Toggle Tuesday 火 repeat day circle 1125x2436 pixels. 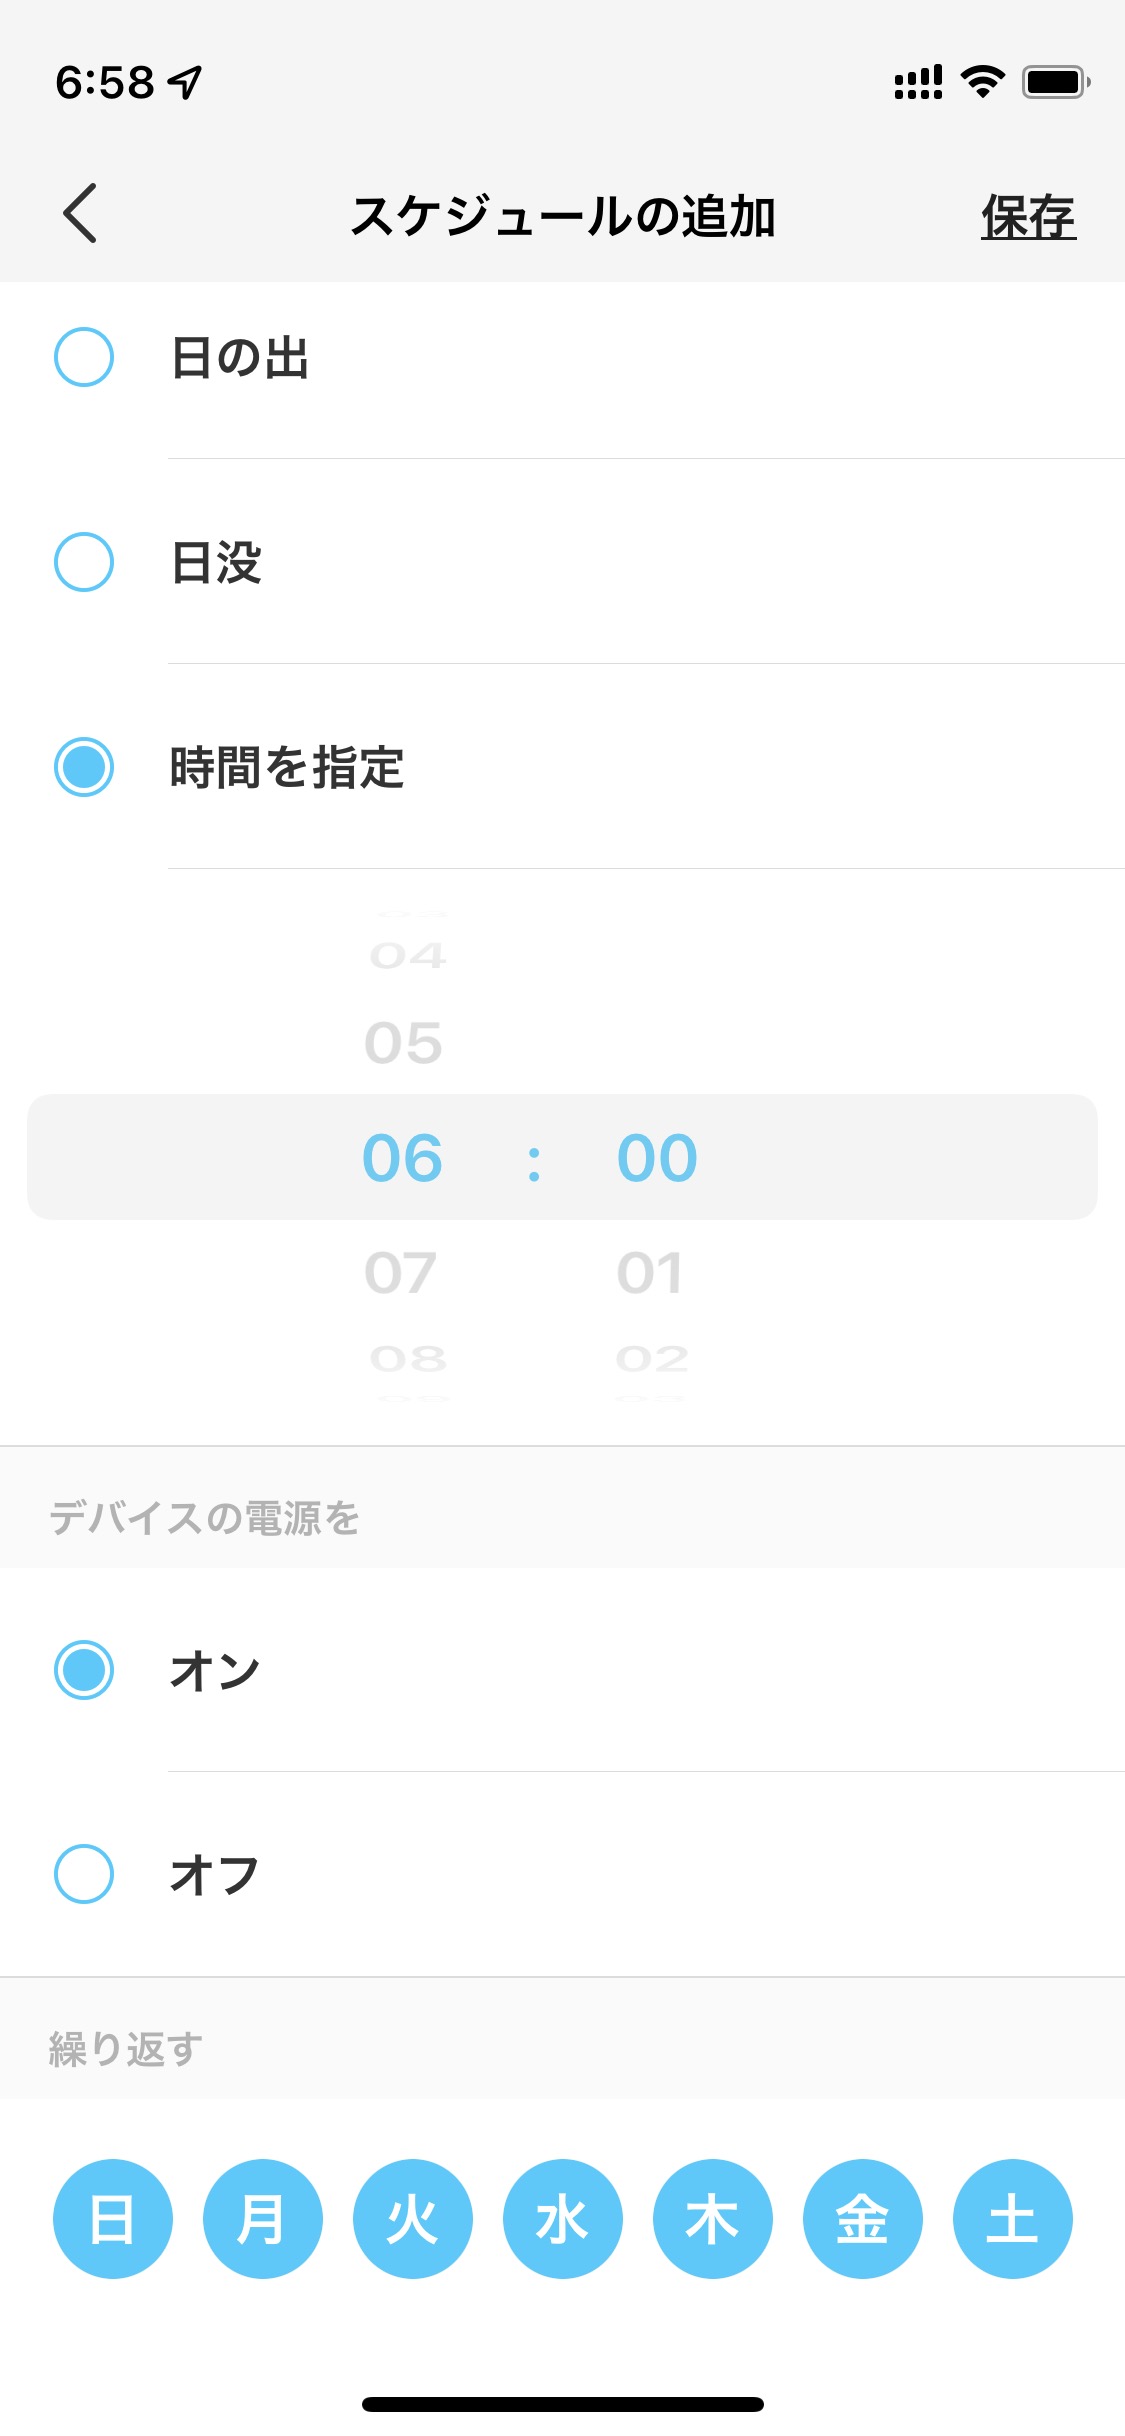413,2219
